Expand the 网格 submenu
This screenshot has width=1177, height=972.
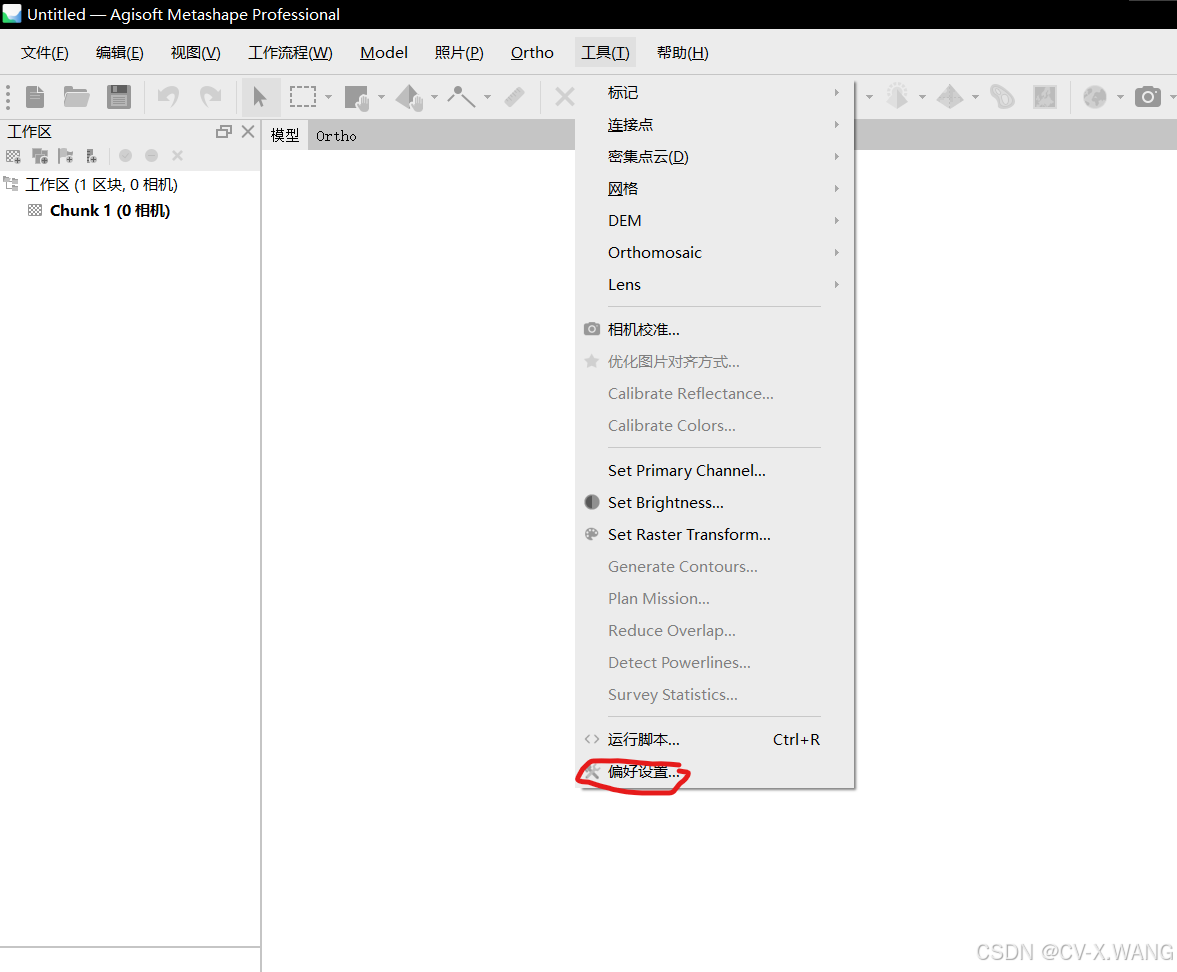click(x=715, y=188)
